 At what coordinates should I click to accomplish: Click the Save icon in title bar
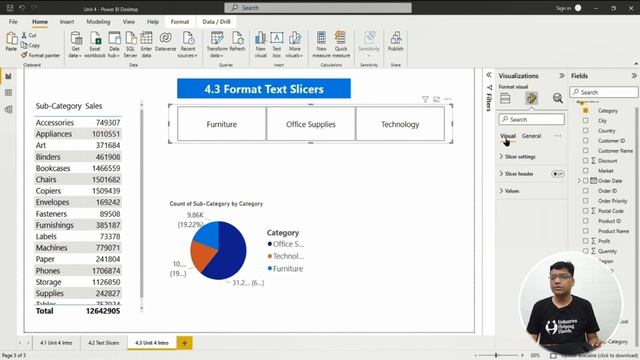tap(10, 8)
